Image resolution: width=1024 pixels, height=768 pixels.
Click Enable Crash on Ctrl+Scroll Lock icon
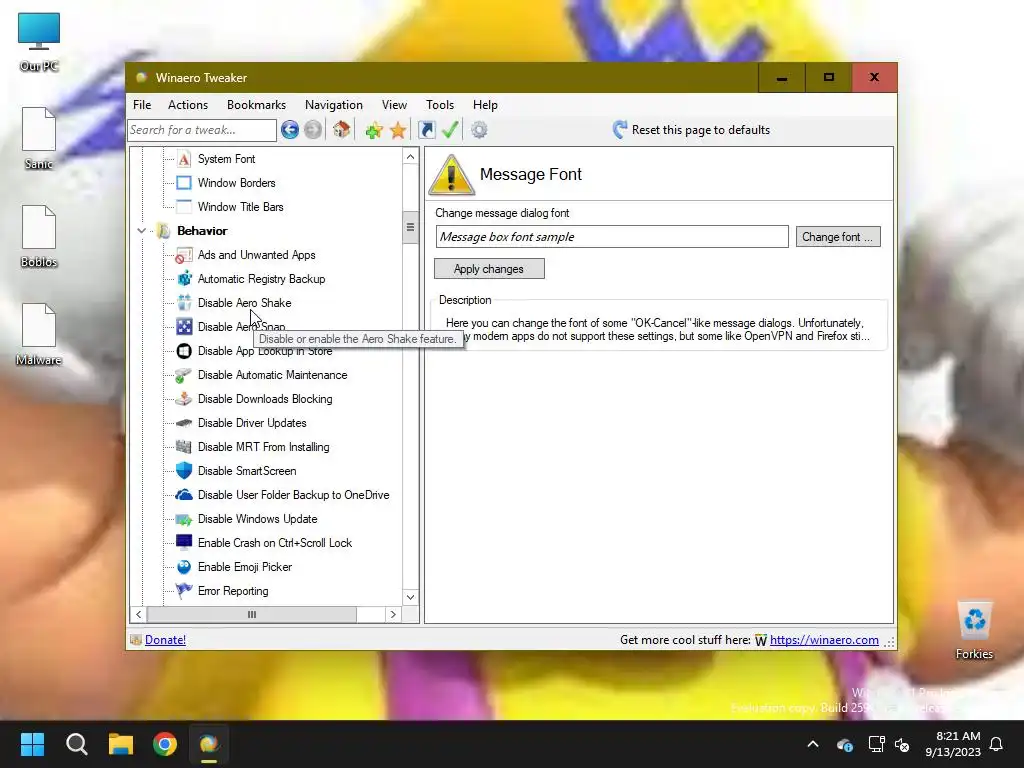pyautogui.click(x=184, y=543)
